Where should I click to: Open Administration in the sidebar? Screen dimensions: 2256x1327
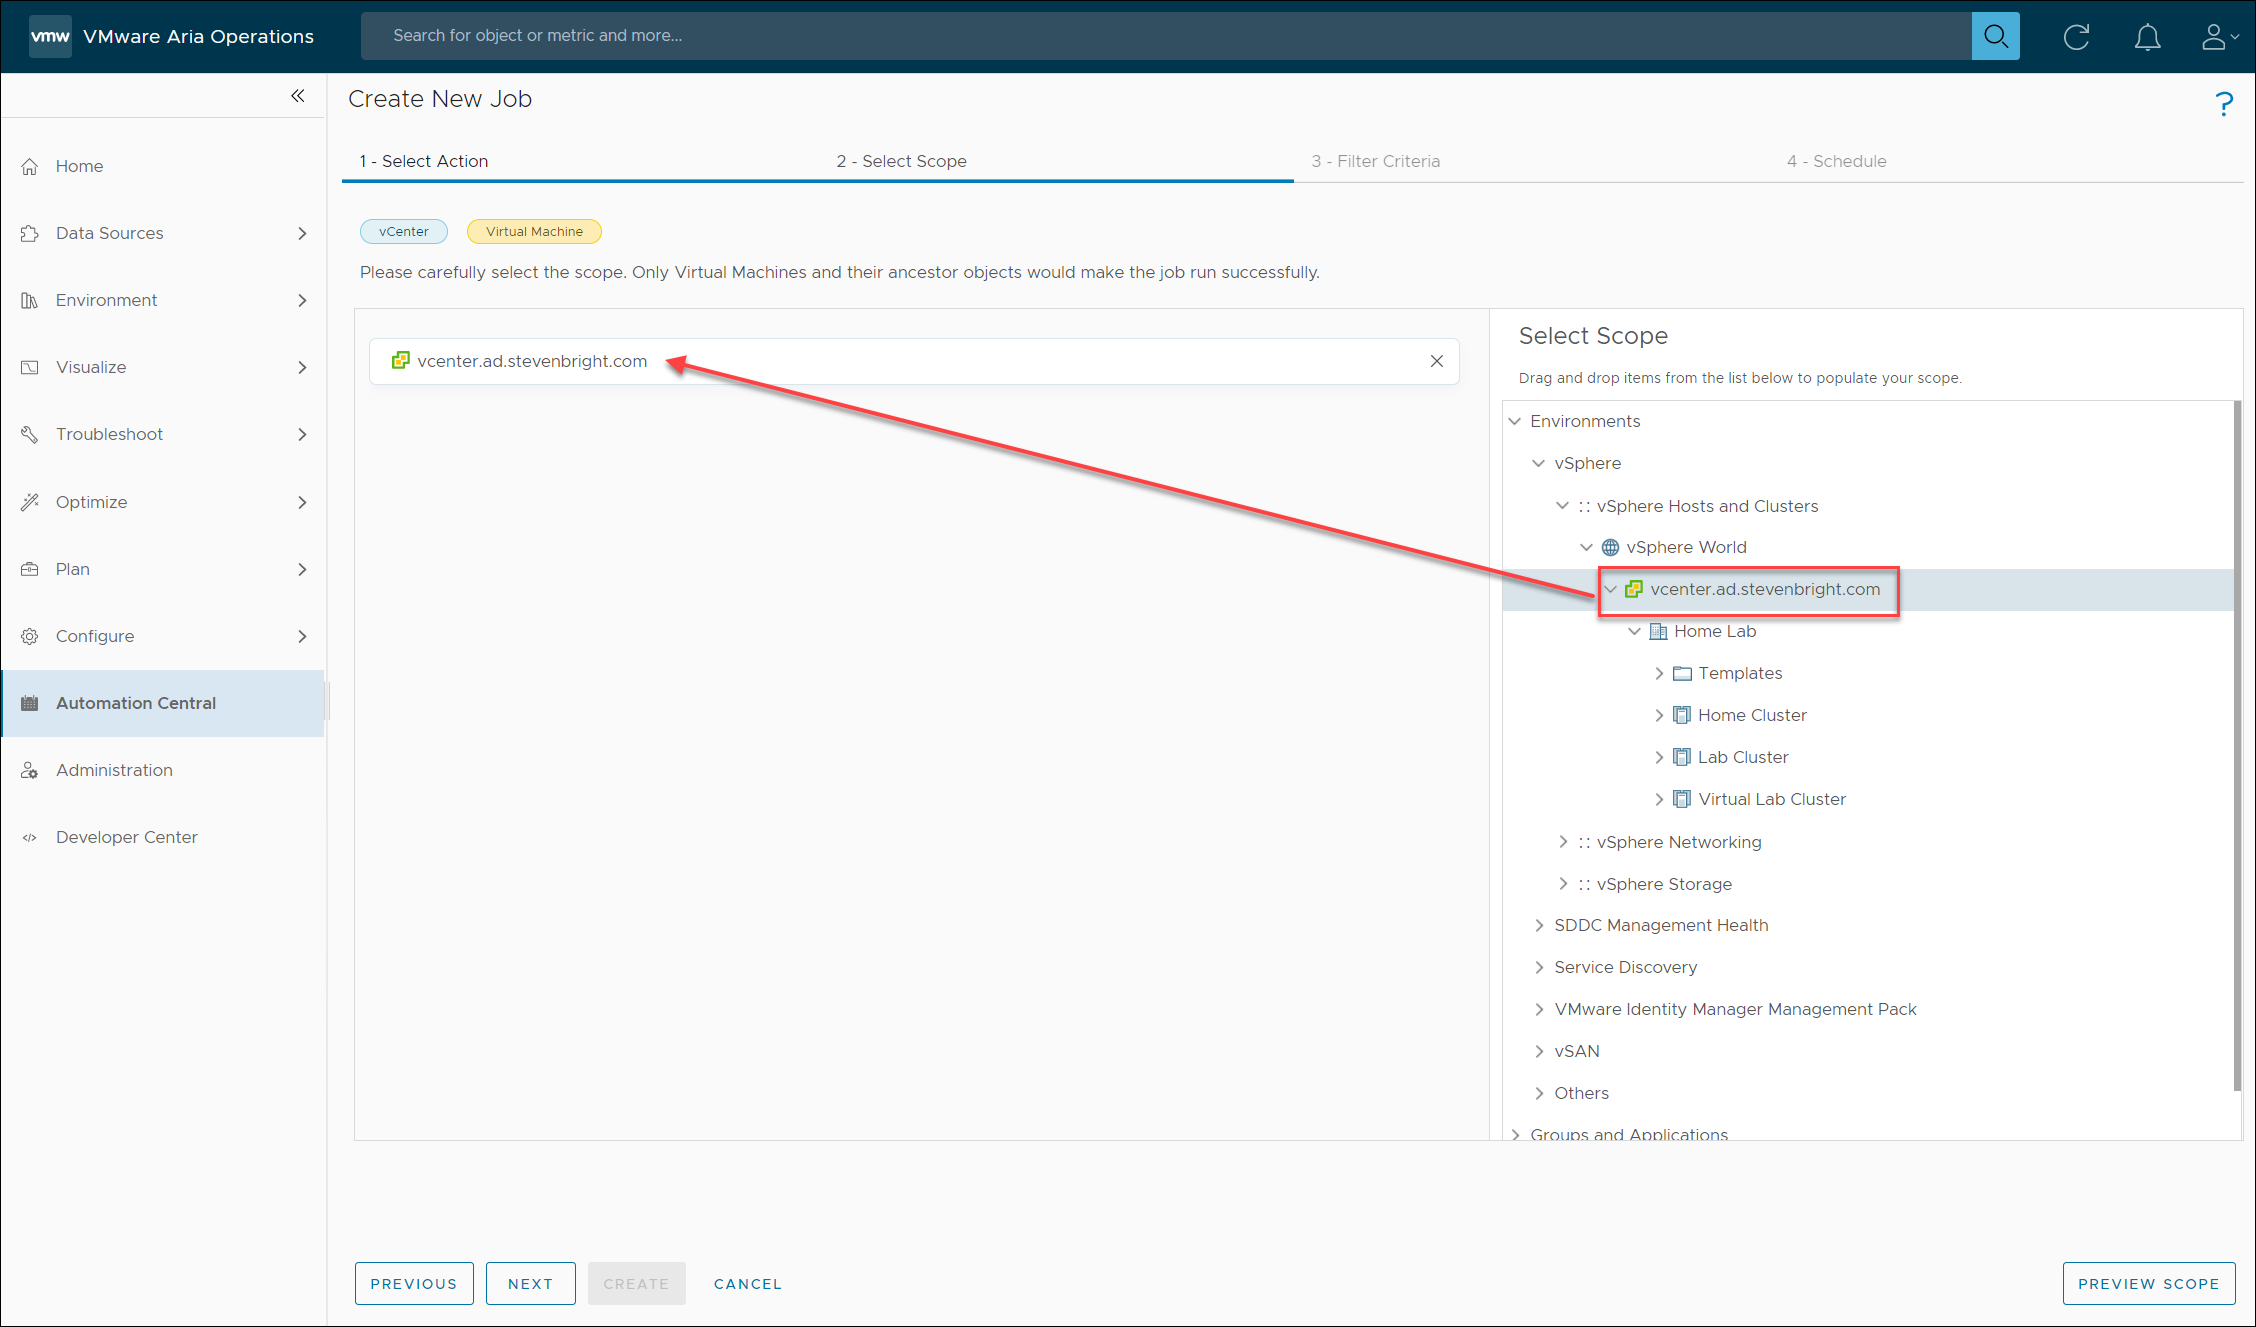(114, 770)
